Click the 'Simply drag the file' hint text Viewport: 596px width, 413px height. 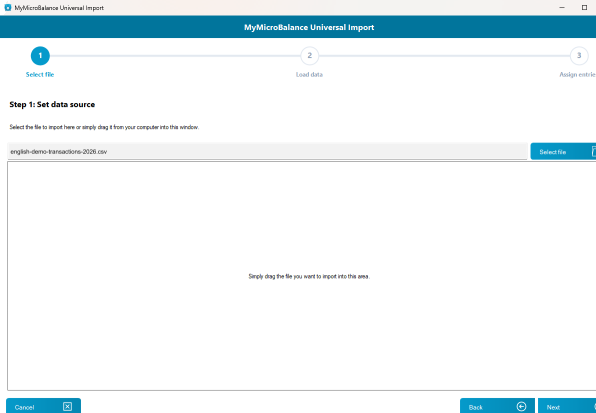pos(309,276)
